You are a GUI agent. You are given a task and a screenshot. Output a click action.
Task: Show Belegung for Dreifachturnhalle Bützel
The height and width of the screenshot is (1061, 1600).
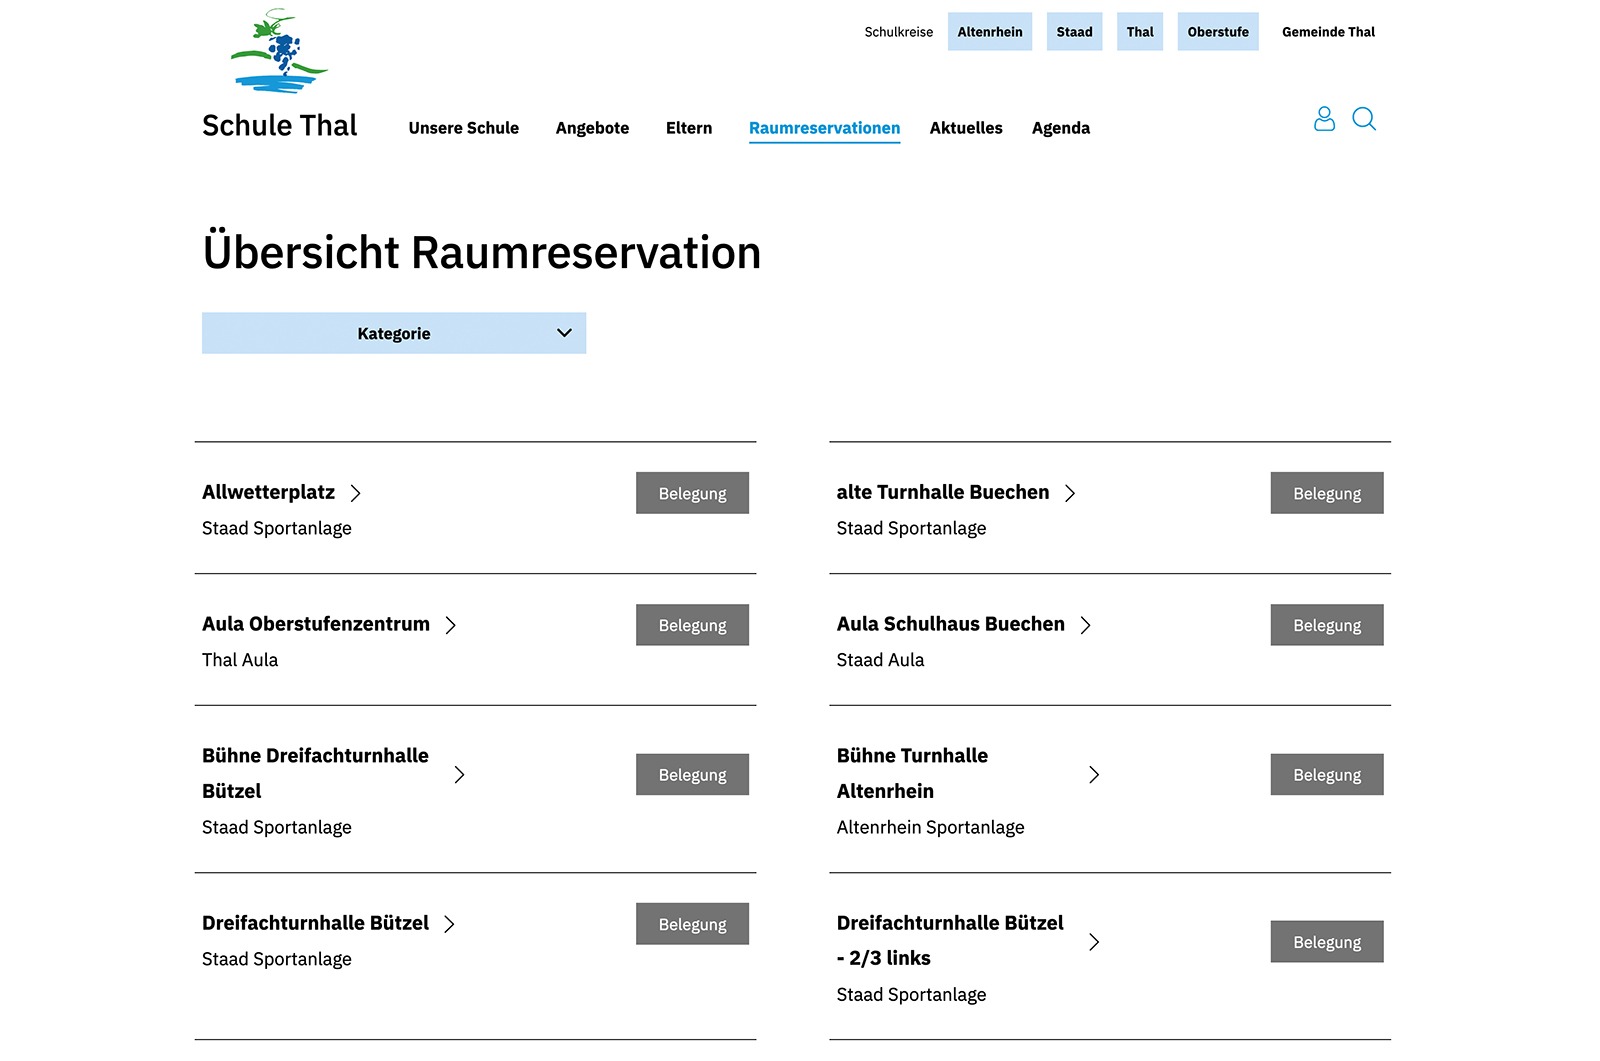point(692,923)
